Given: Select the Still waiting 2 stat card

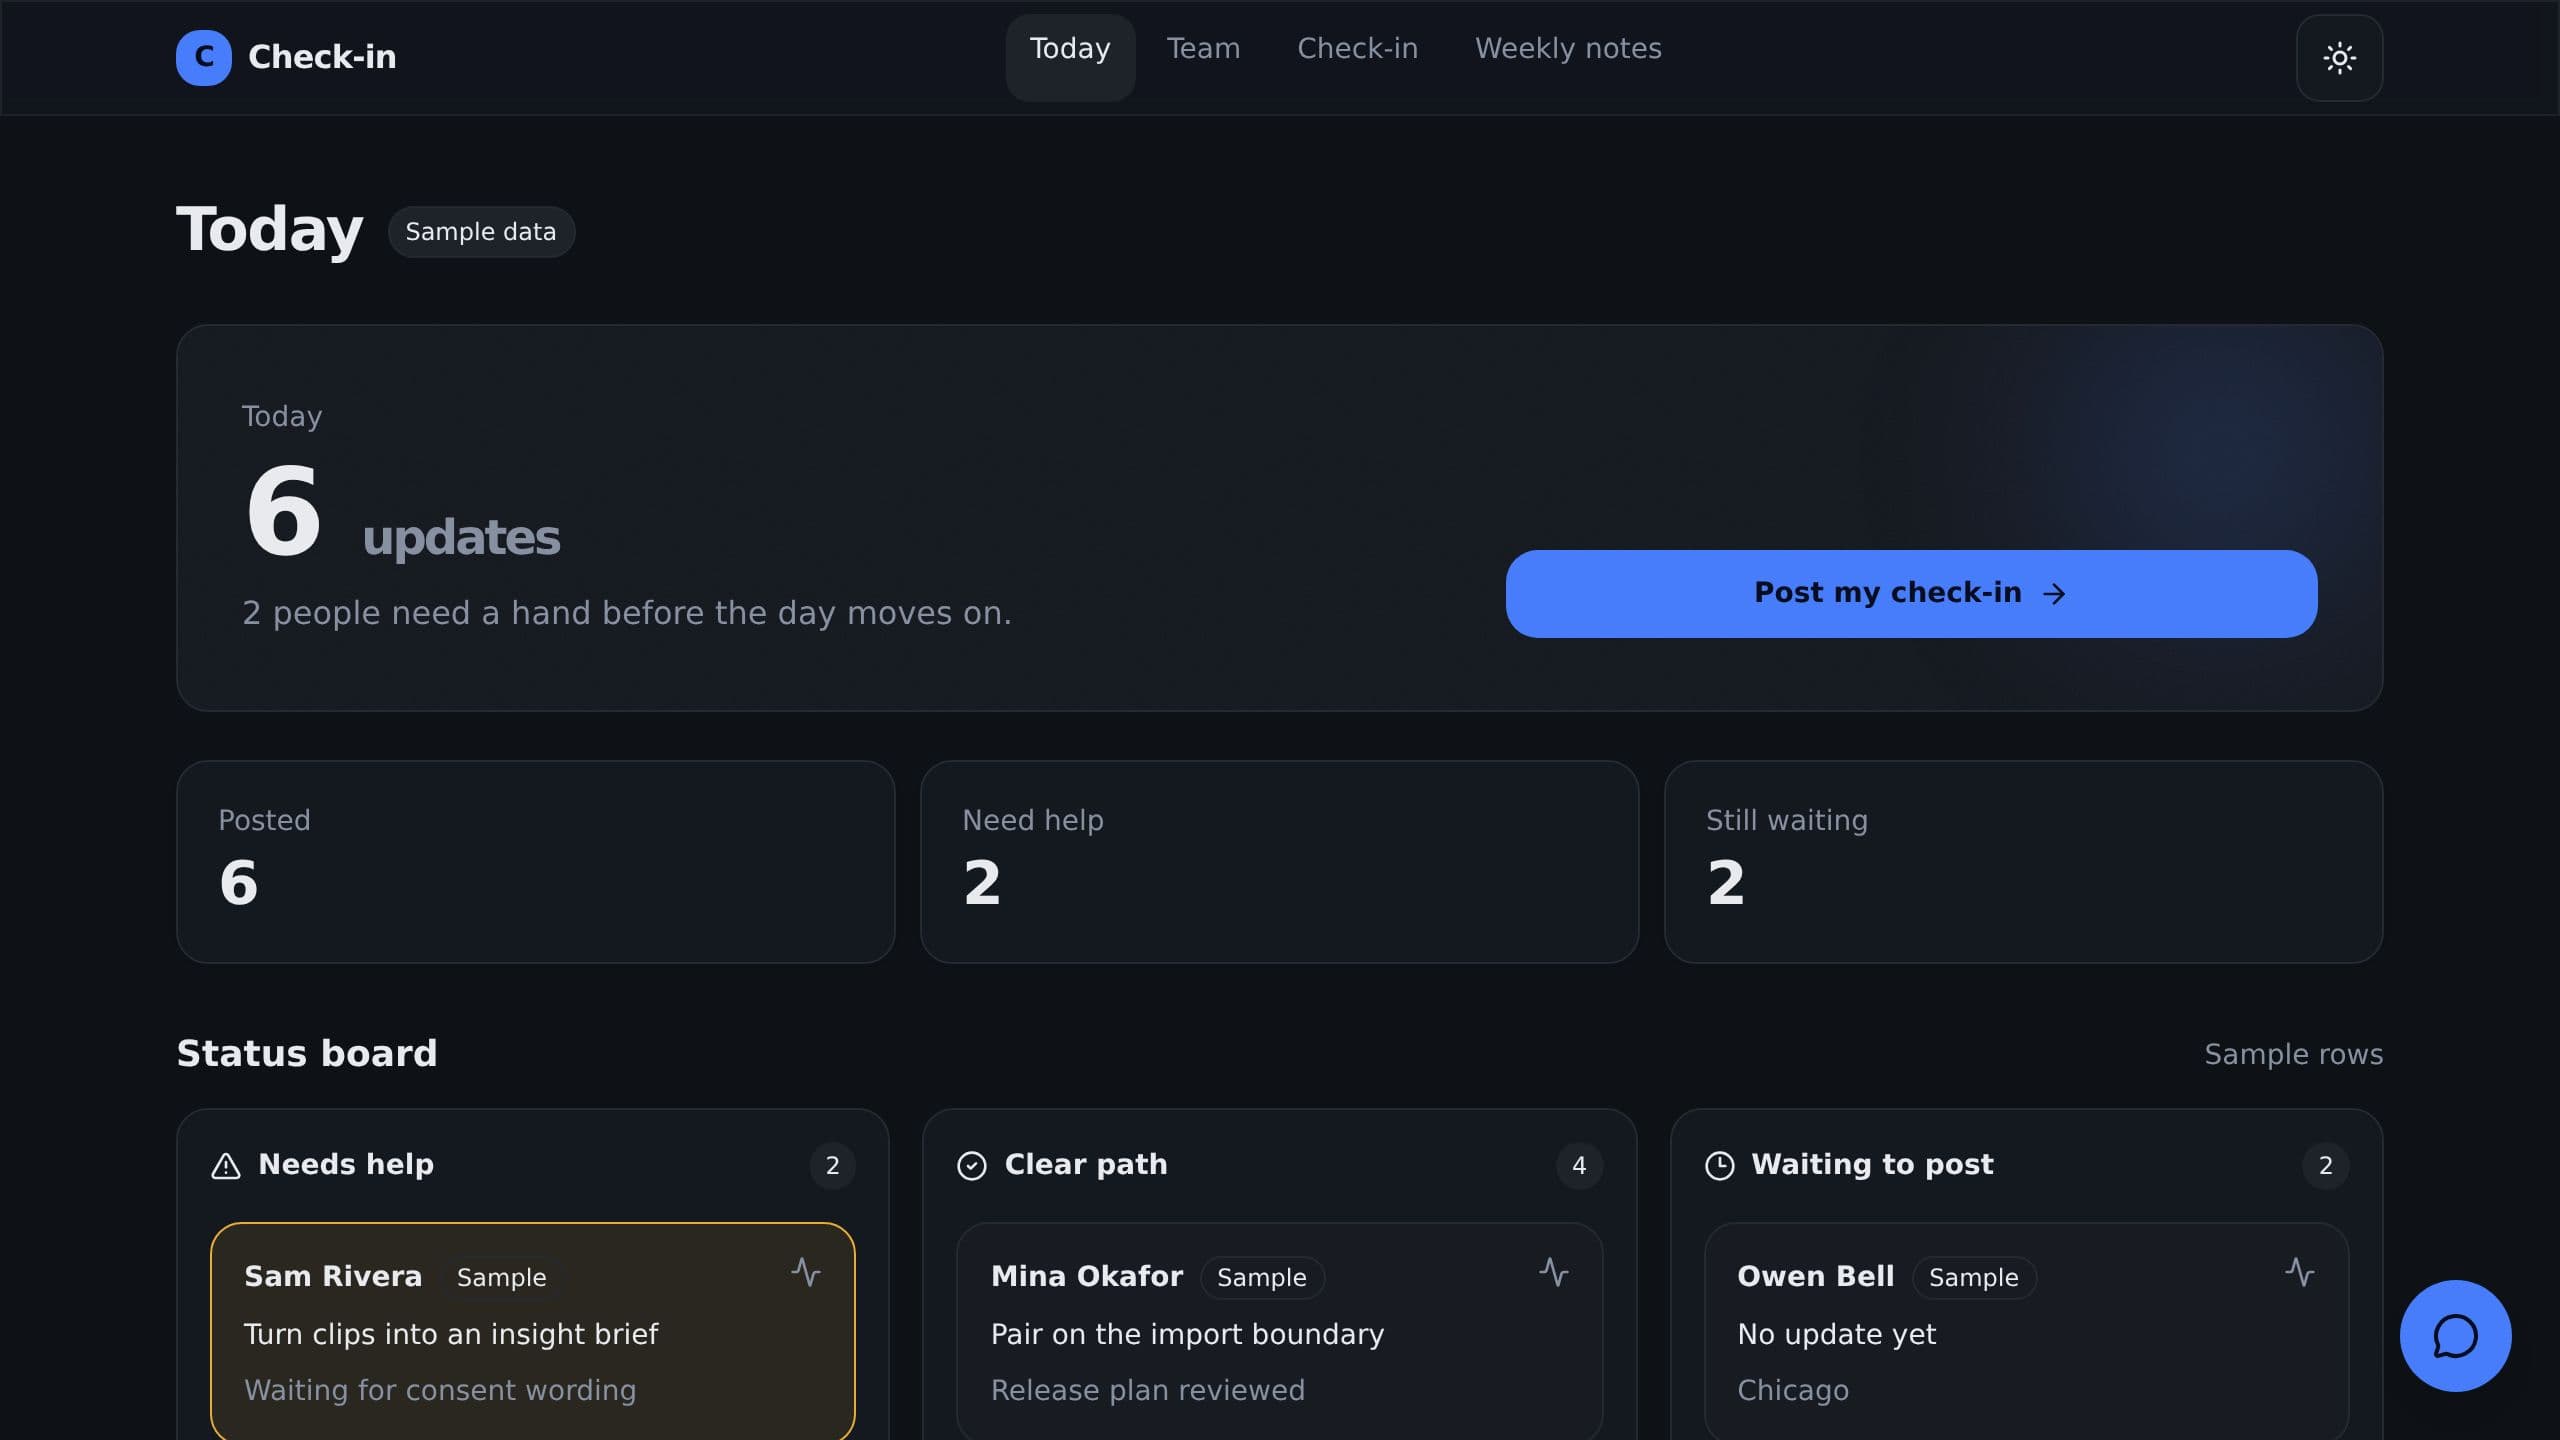Looking at the screenshot, I should pyautogui.click(x=2023, y=862).
